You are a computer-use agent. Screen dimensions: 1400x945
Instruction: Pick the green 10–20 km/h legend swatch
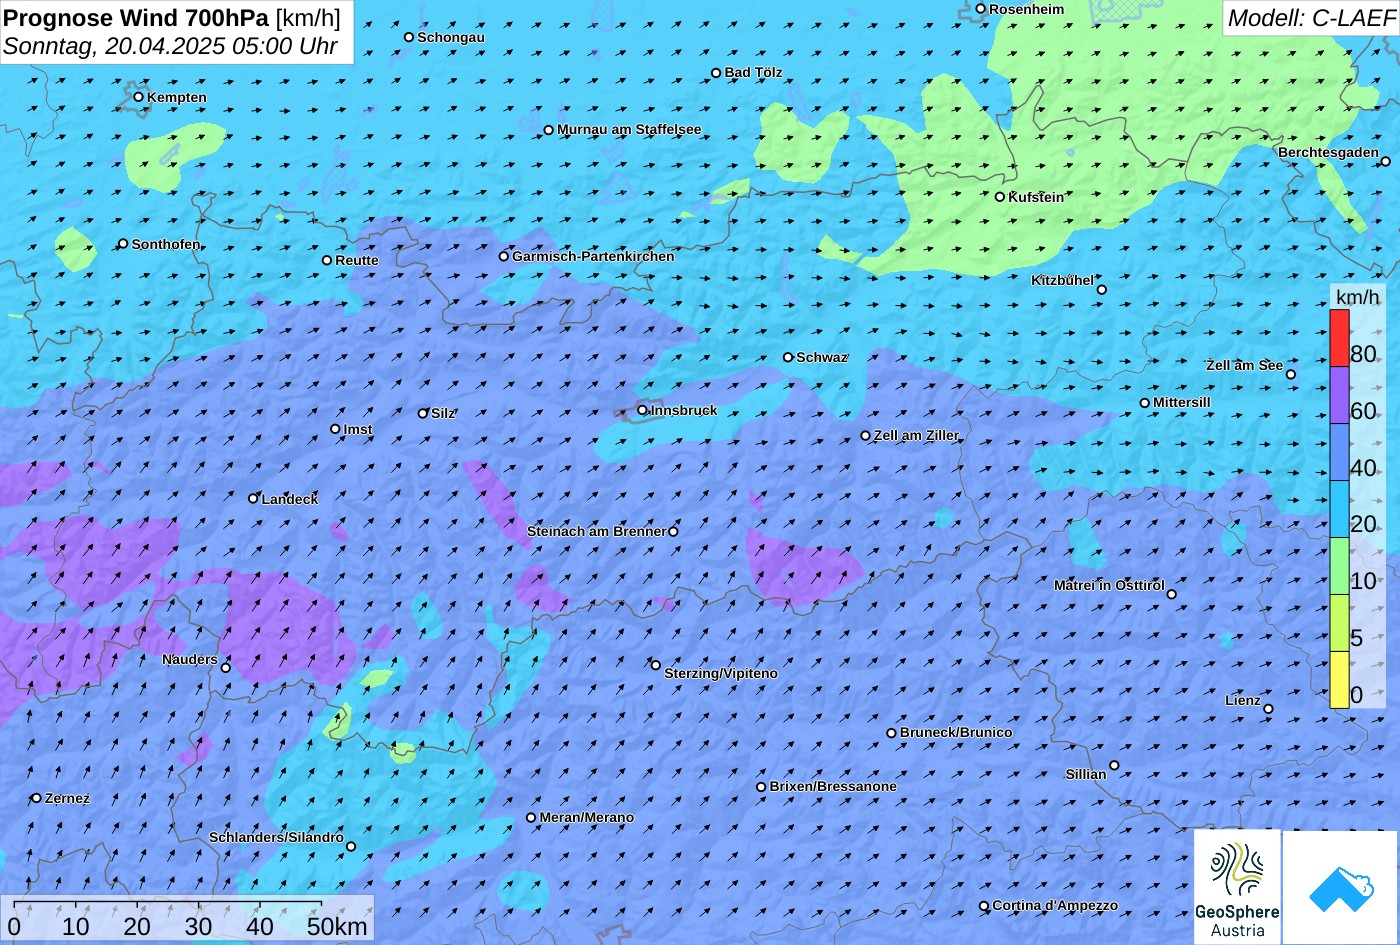click(1339, 566)
